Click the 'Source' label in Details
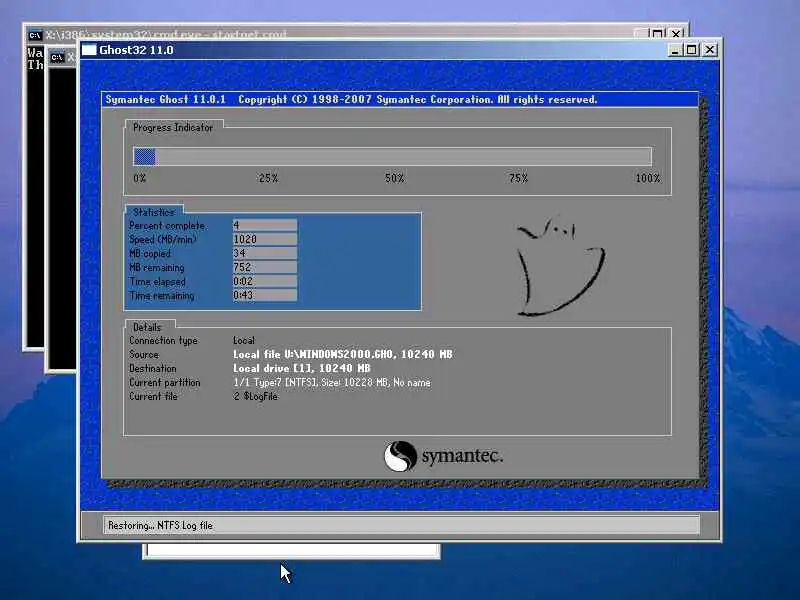 (x=144, y=354)
